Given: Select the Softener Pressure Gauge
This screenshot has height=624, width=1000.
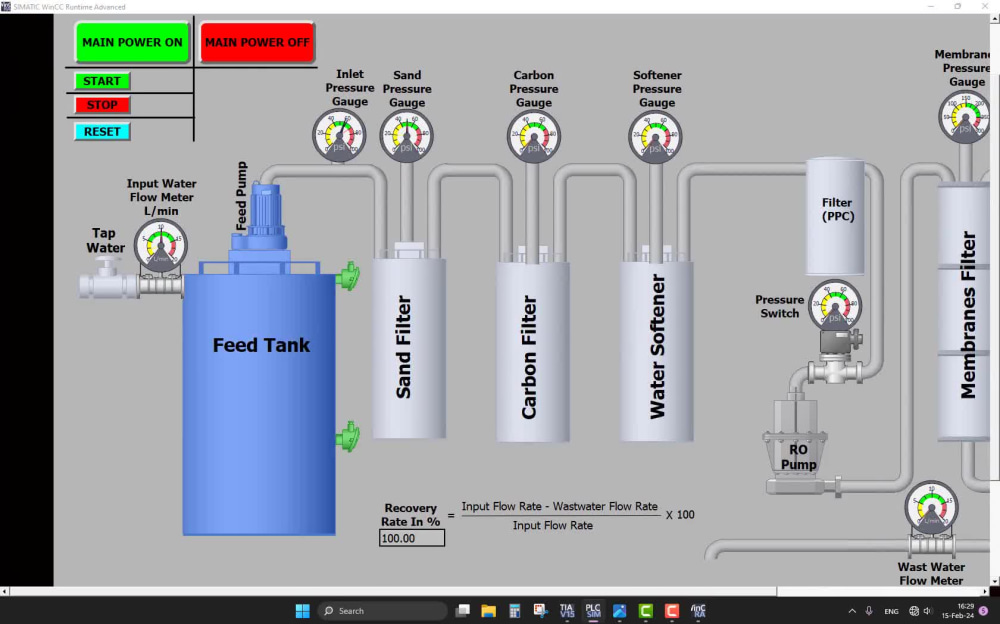Looking at the screenshot, I should (x=656, y=135).
